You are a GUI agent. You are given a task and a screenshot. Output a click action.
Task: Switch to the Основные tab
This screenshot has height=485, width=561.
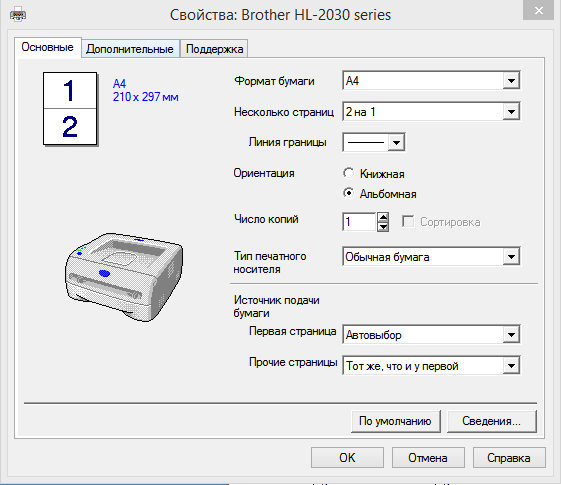tap(48, 47)
